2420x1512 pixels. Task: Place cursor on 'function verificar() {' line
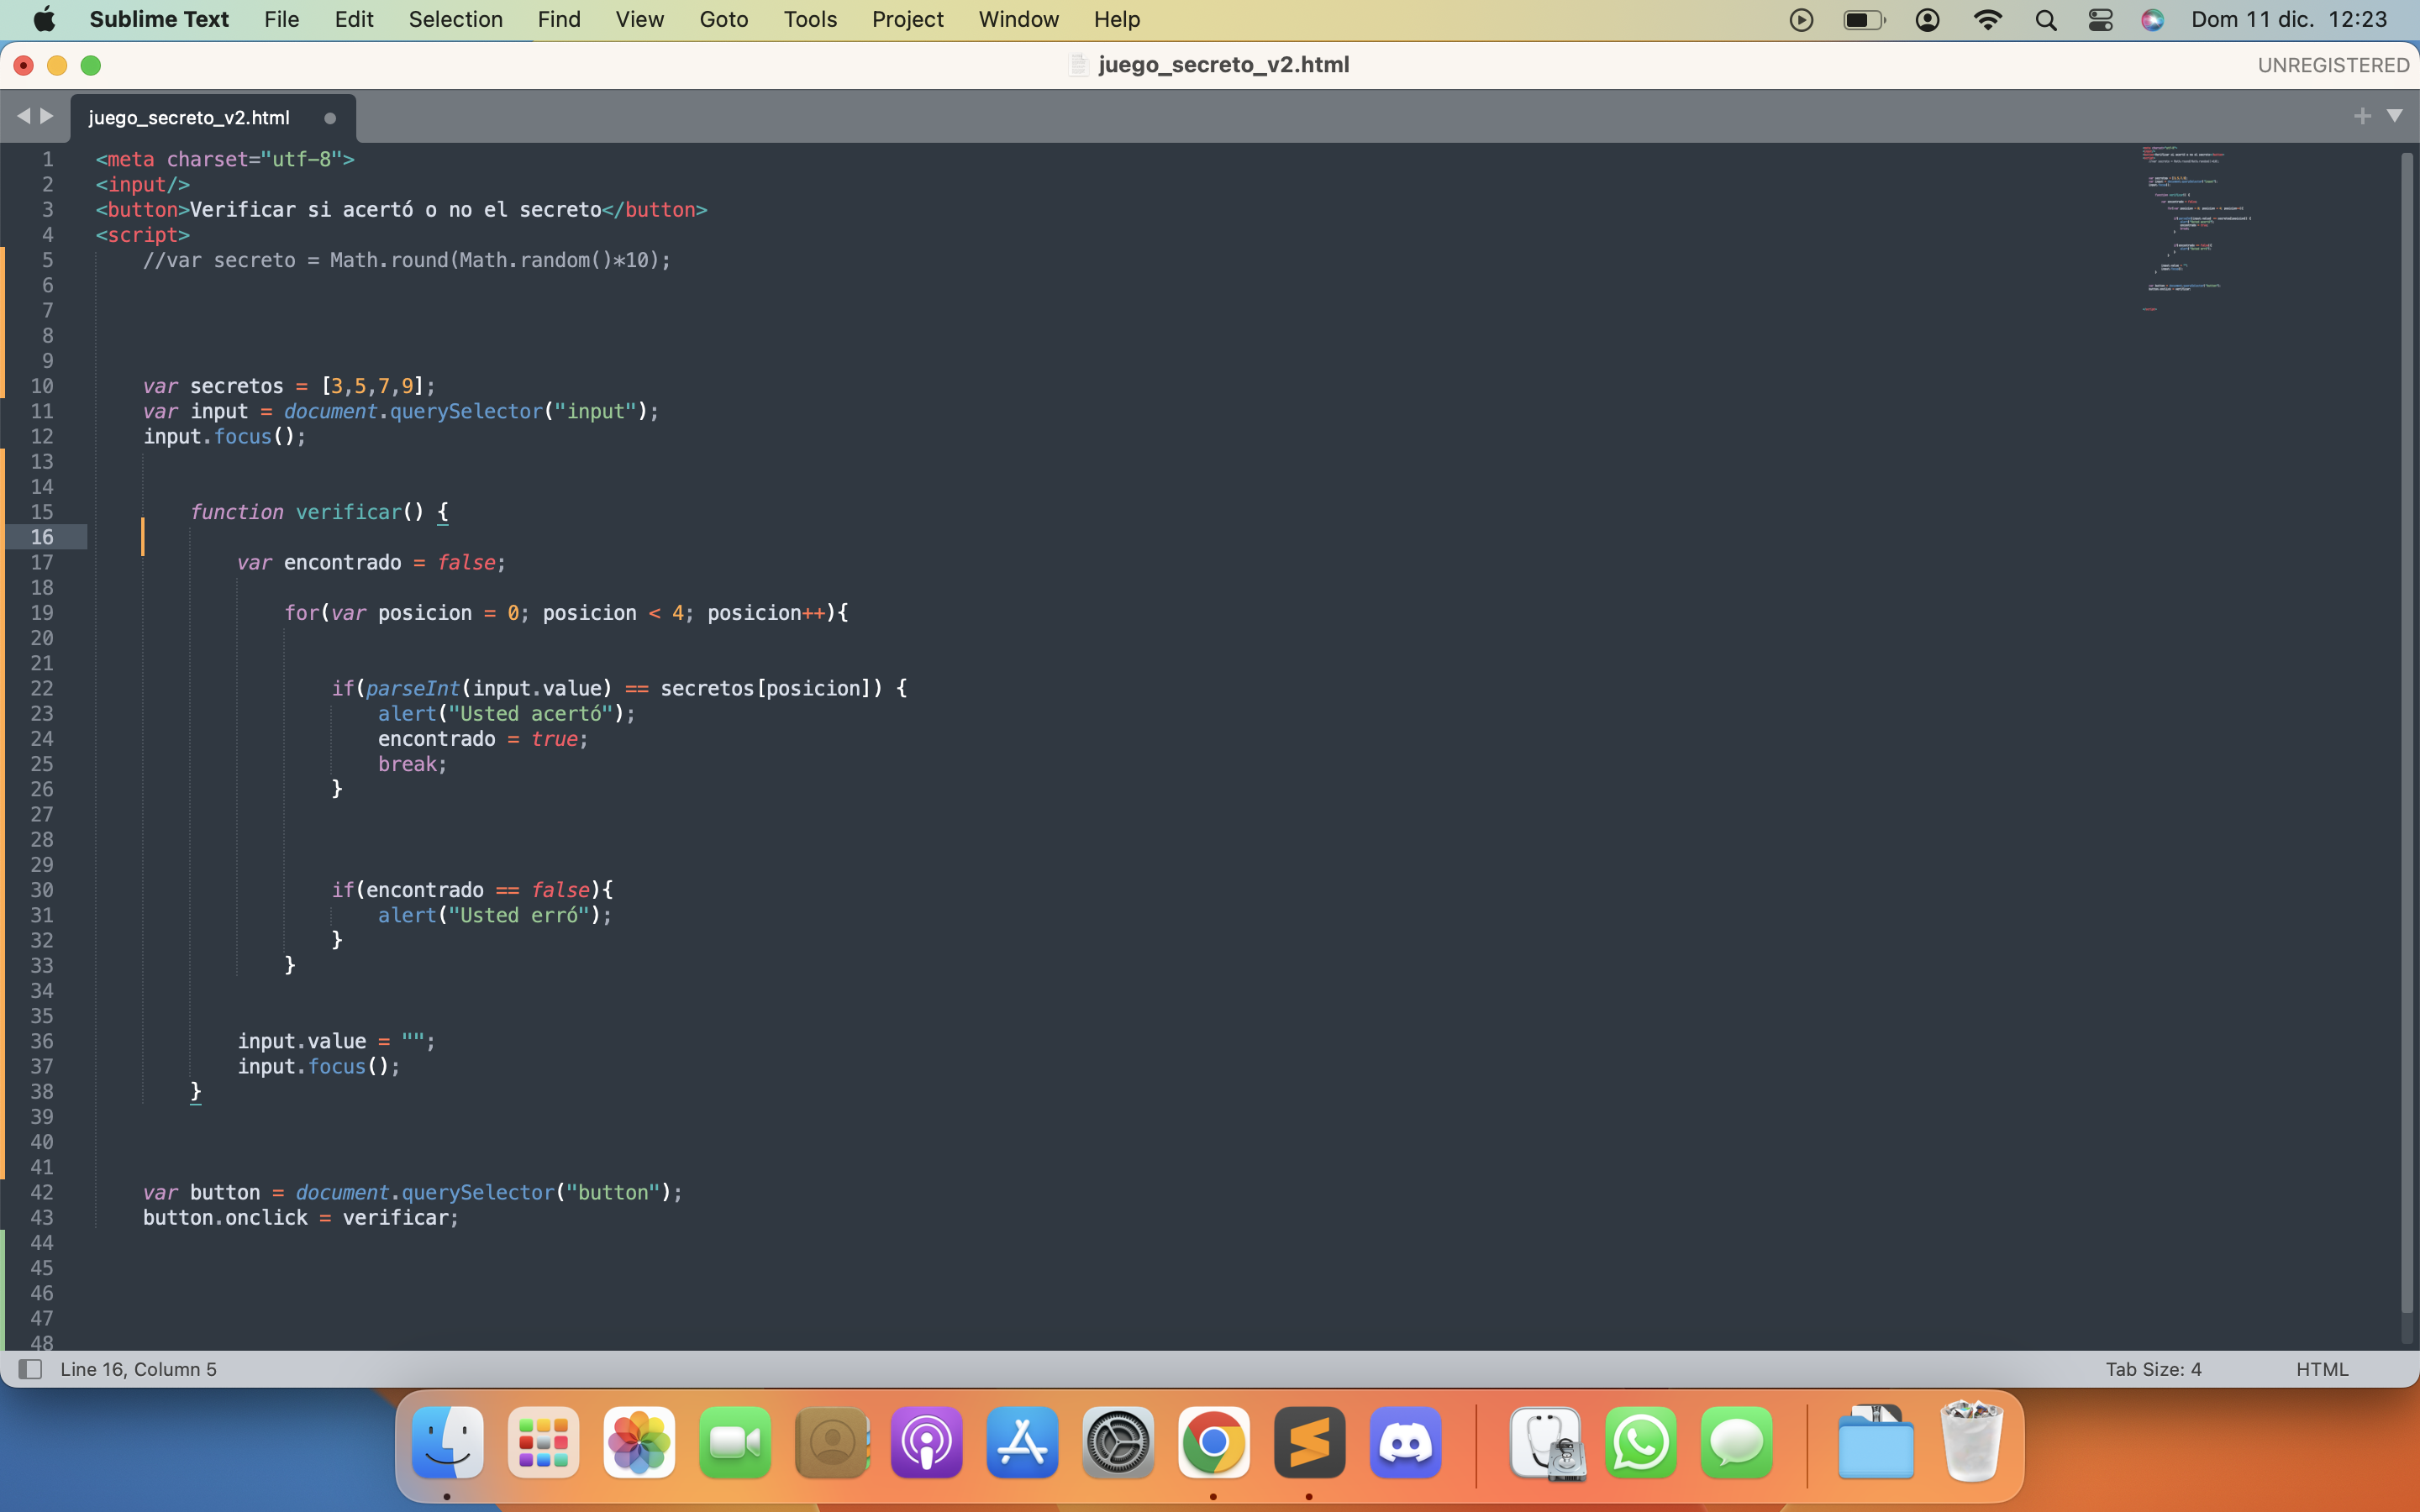click(319, 512)
